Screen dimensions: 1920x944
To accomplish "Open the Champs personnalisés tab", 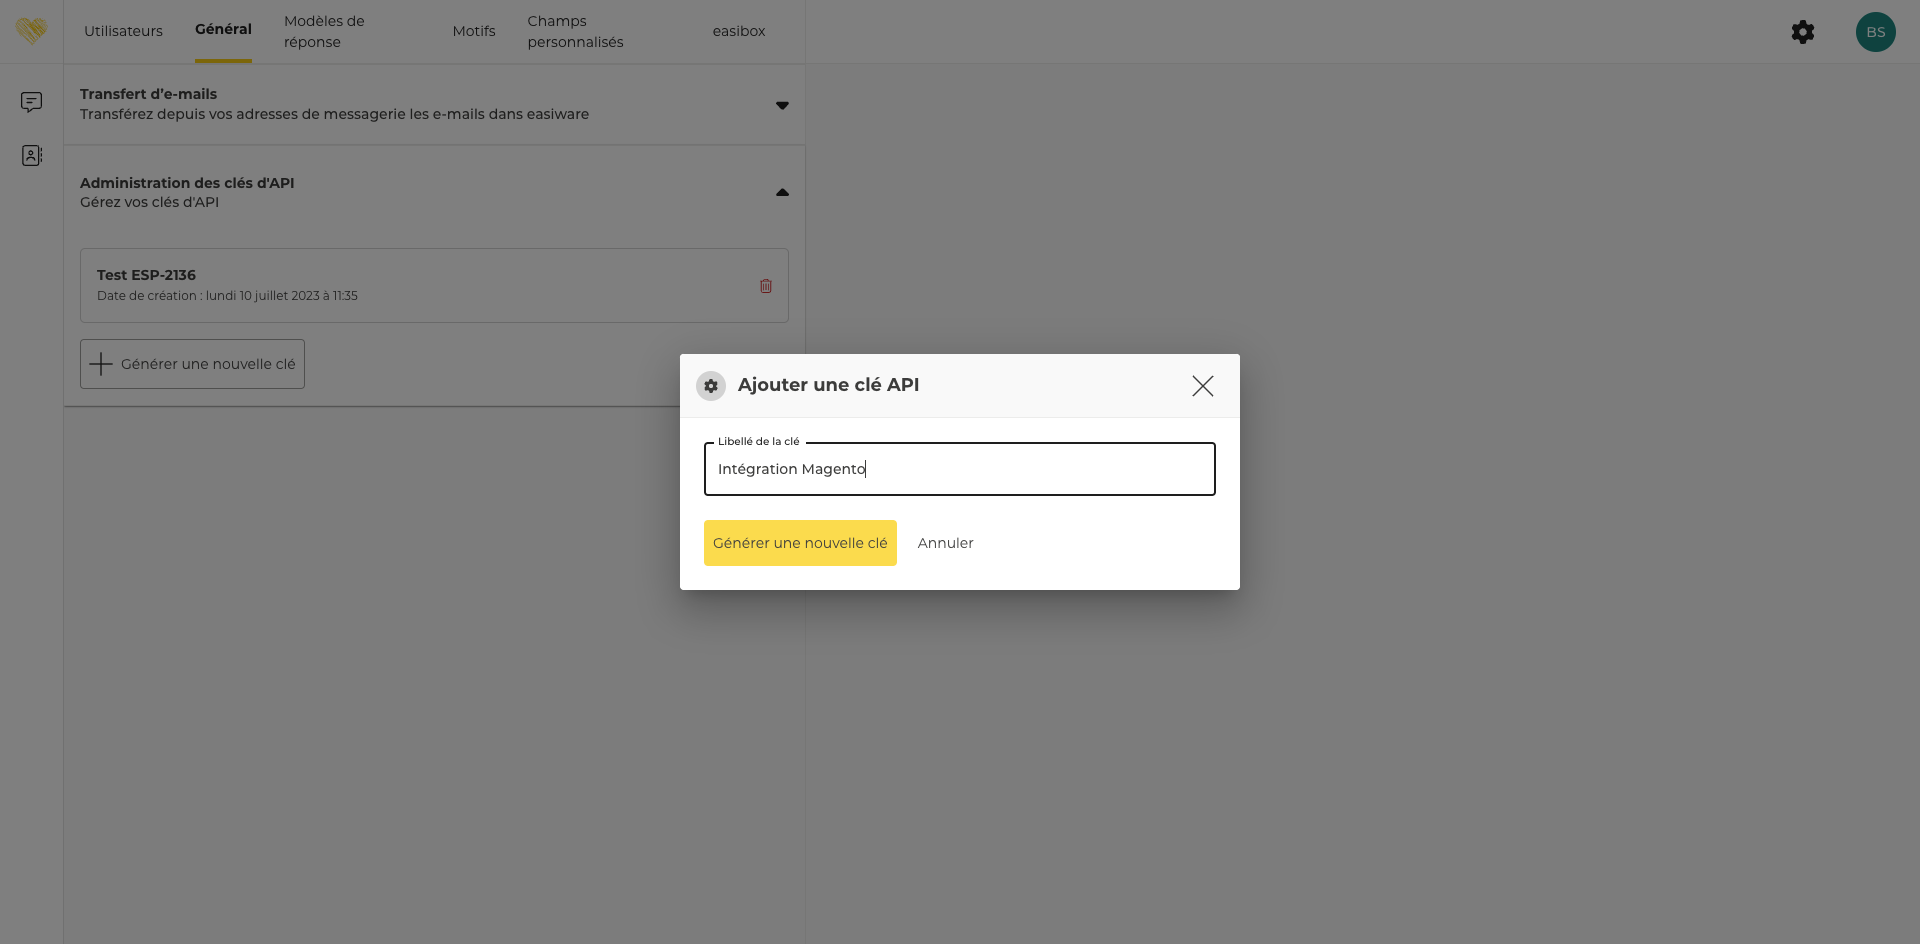I will point(575,31).
